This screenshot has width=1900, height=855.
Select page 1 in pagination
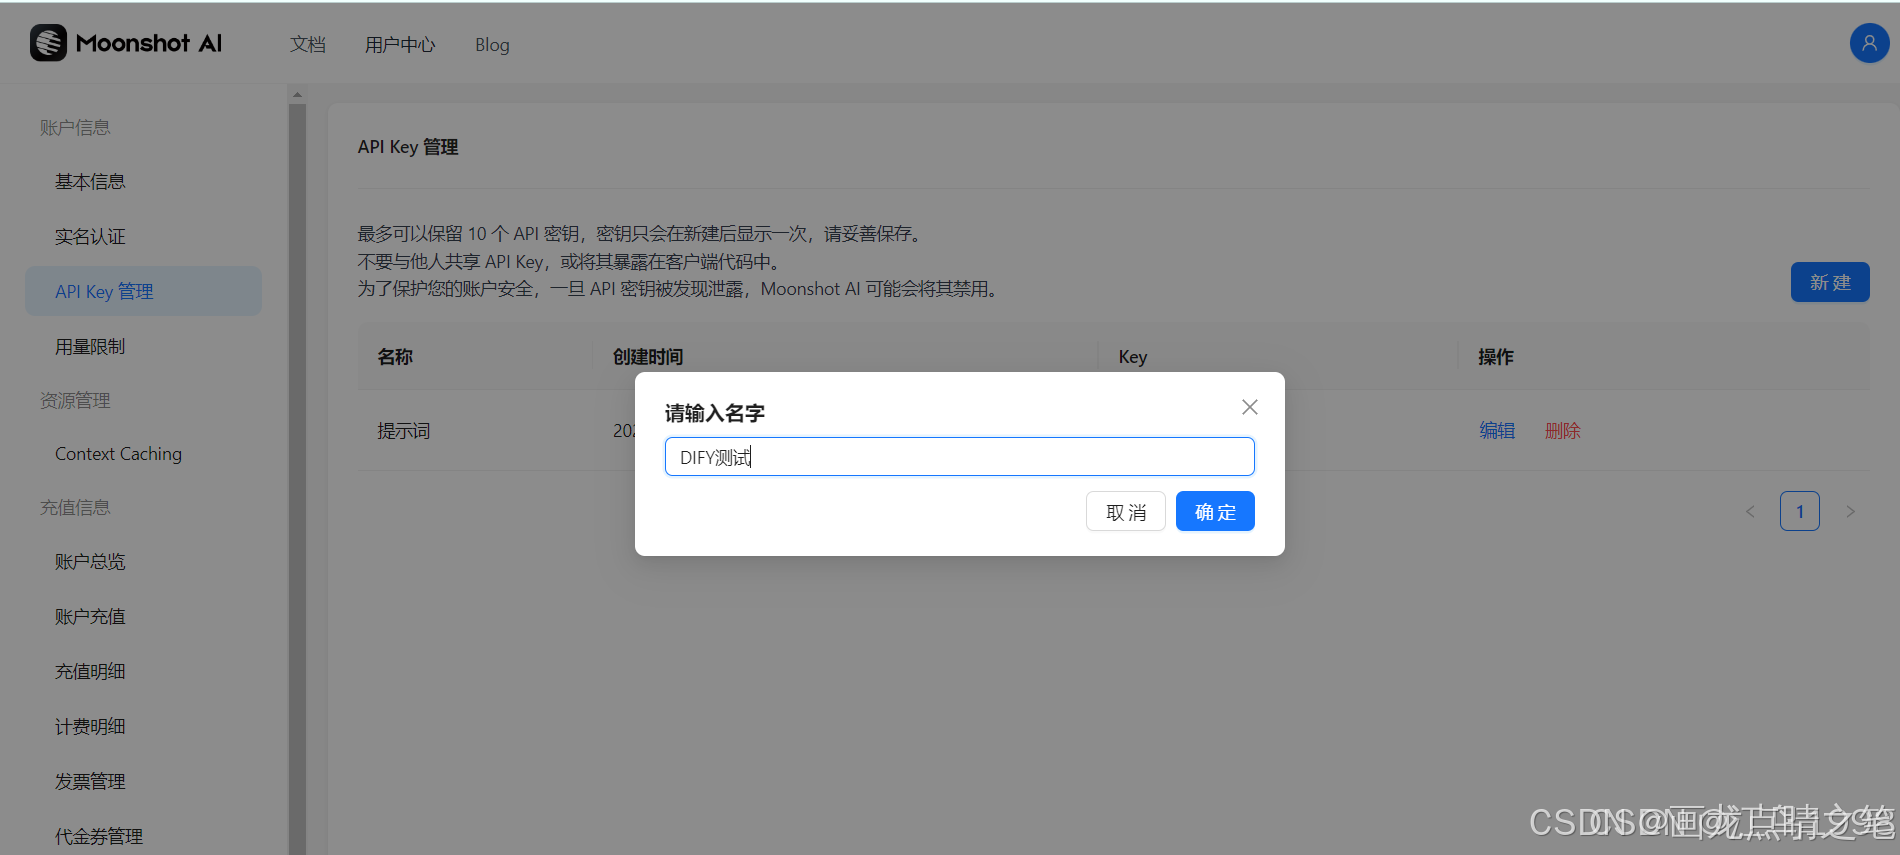click(1800, 512)
